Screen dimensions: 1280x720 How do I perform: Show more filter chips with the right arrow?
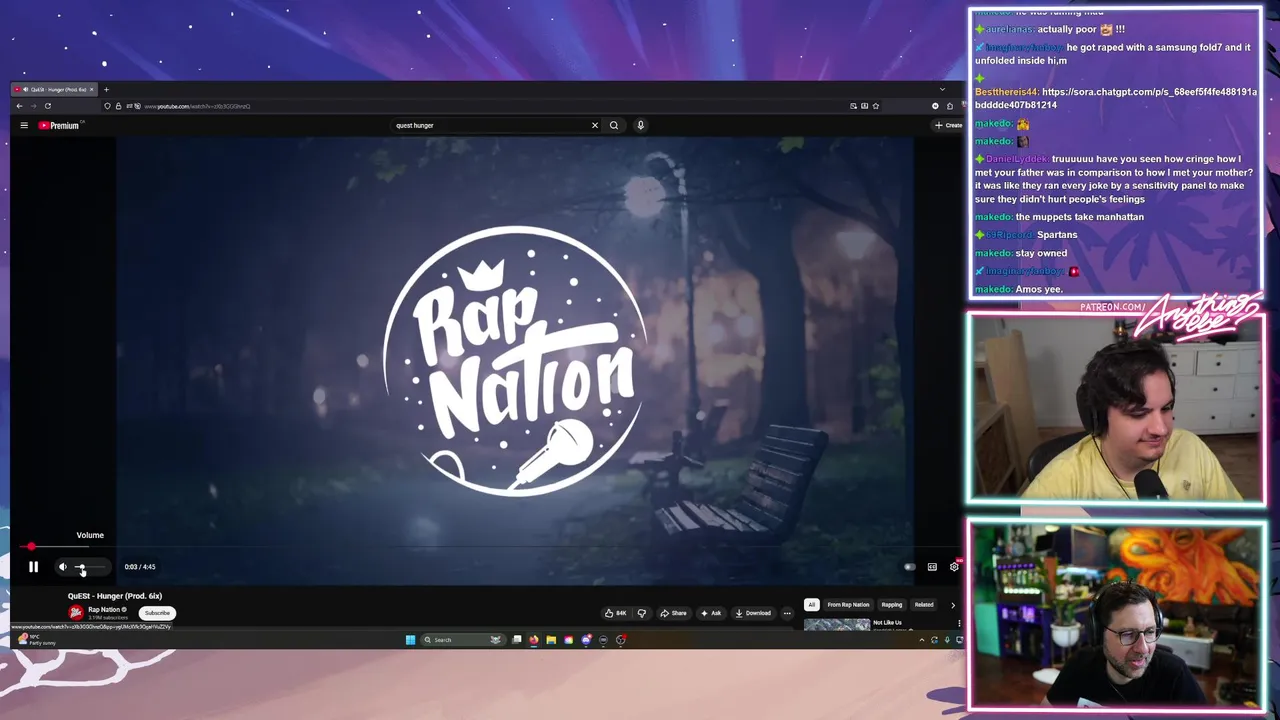(x=952, y=605)
